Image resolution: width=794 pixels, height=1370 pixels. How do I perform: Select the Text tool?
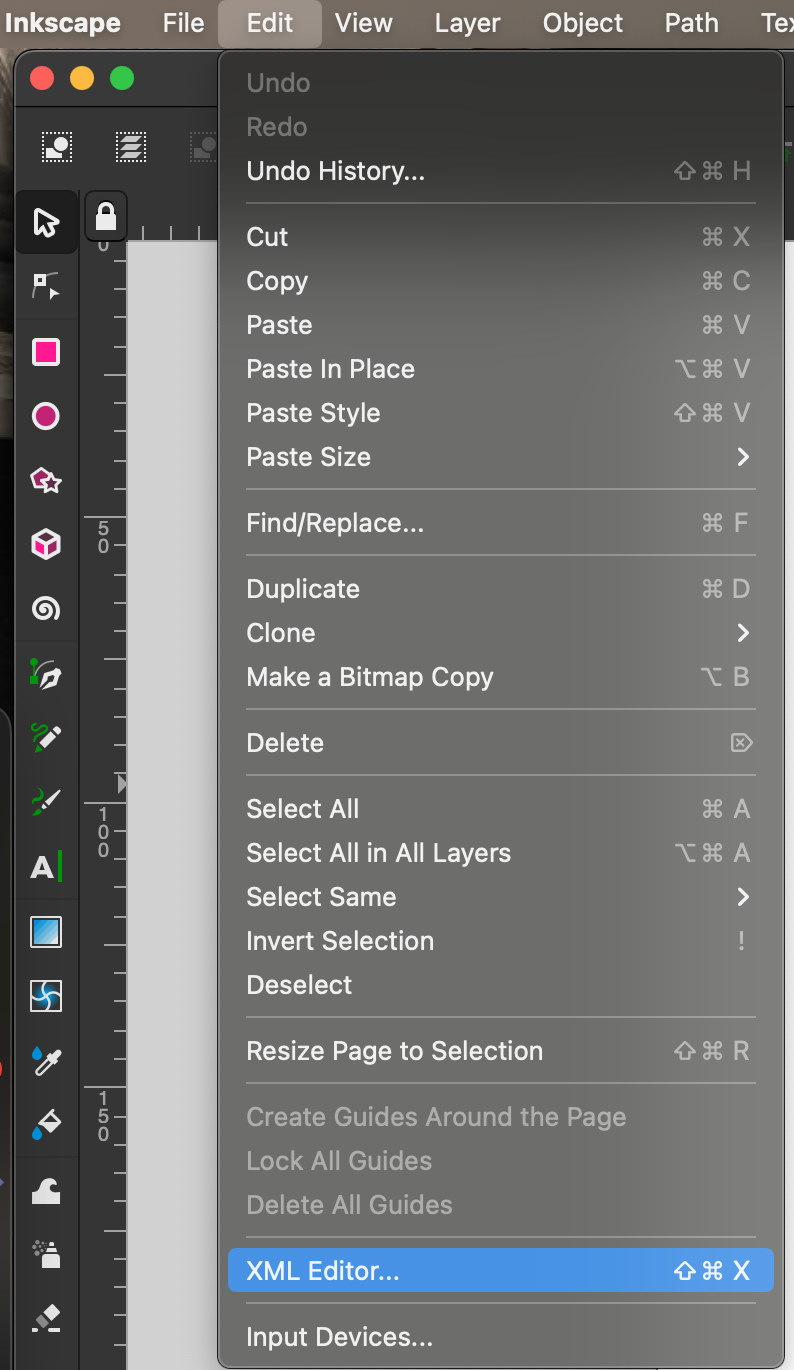46,866
